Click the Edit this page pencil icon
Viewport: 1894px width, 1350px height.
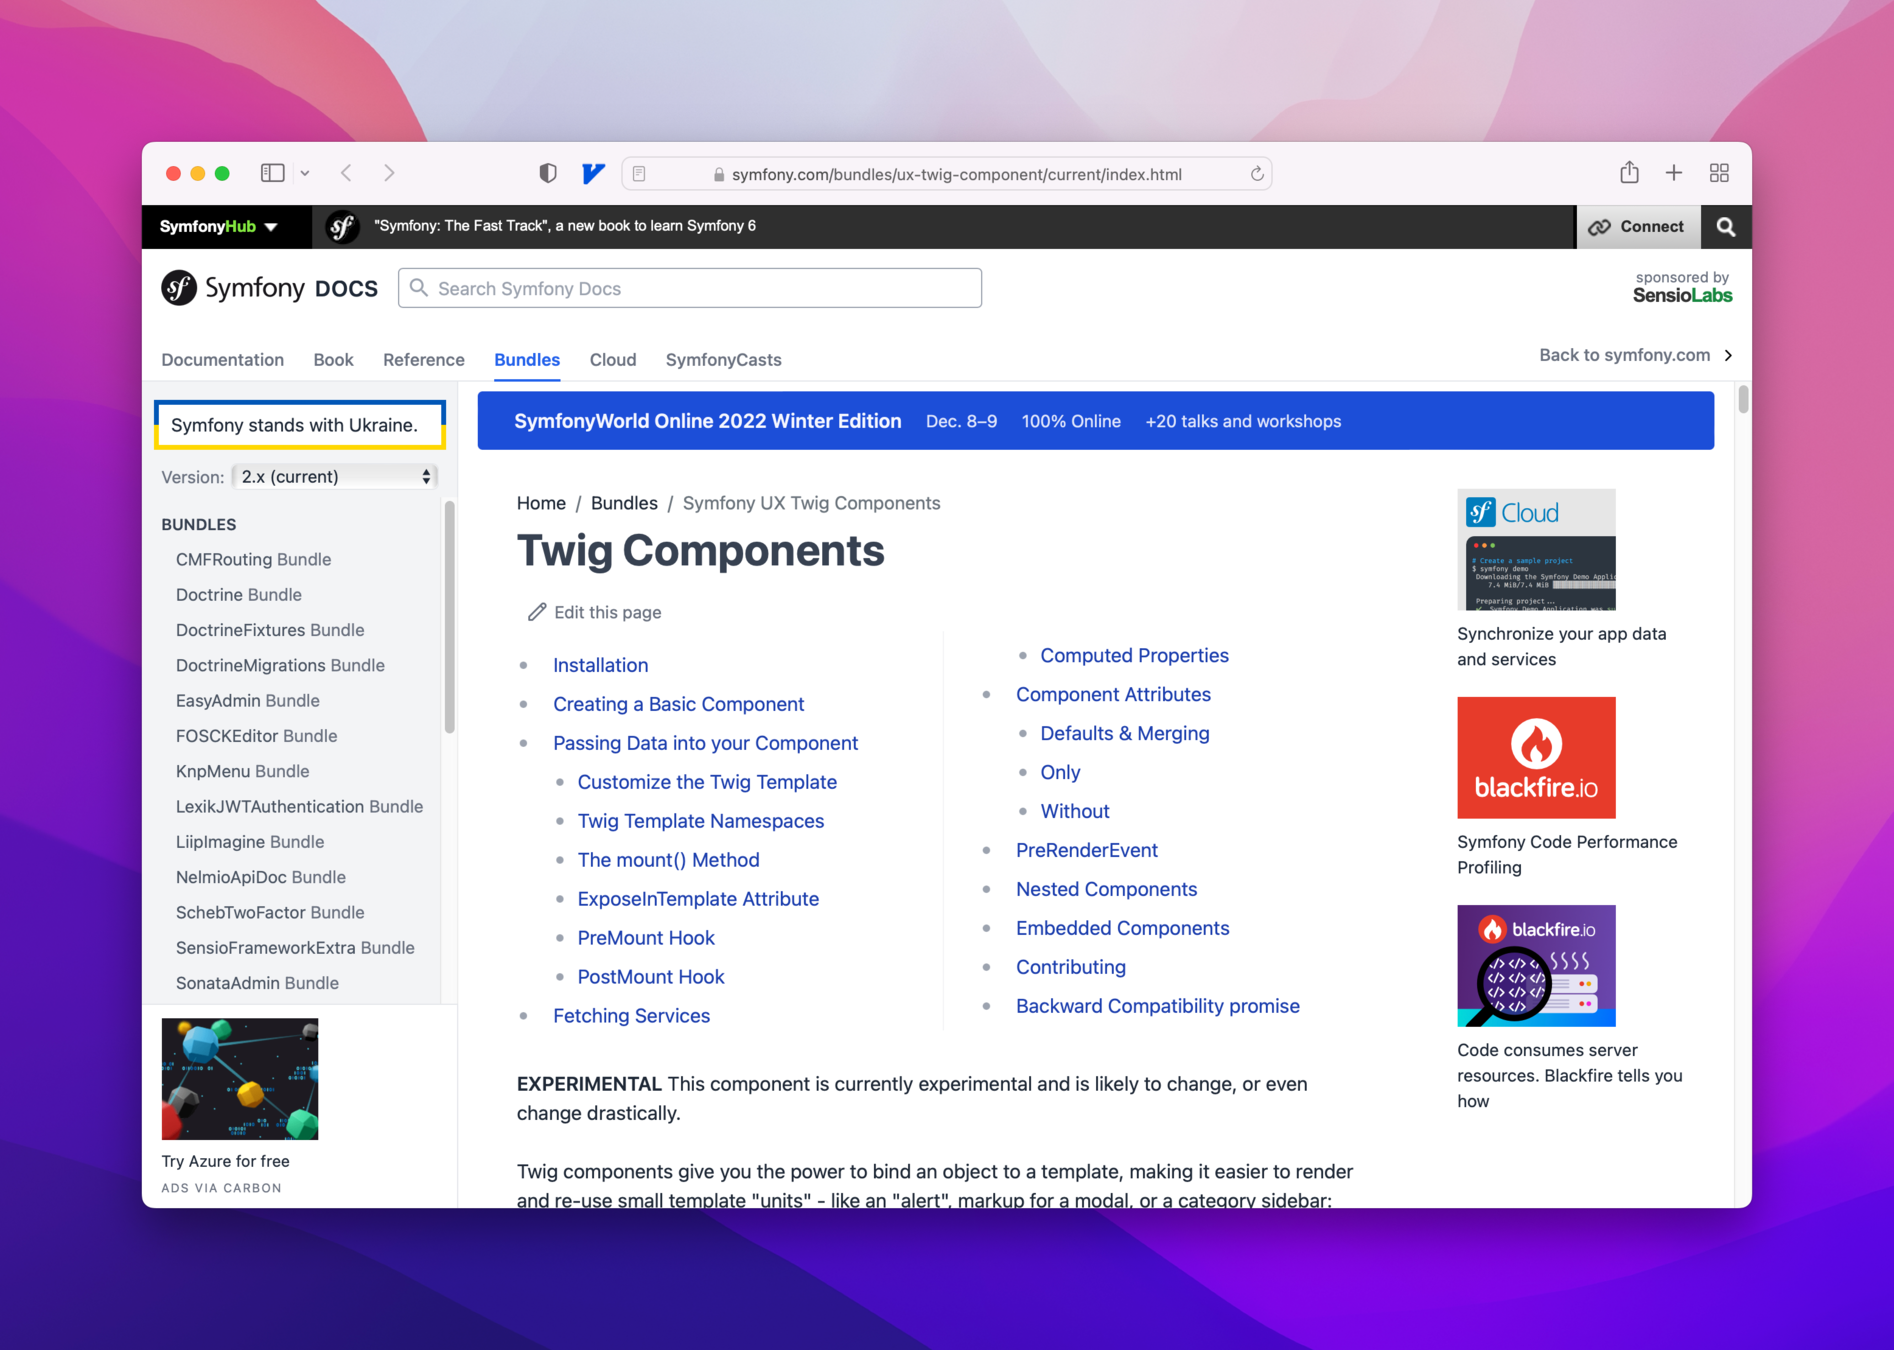(537, 612)
